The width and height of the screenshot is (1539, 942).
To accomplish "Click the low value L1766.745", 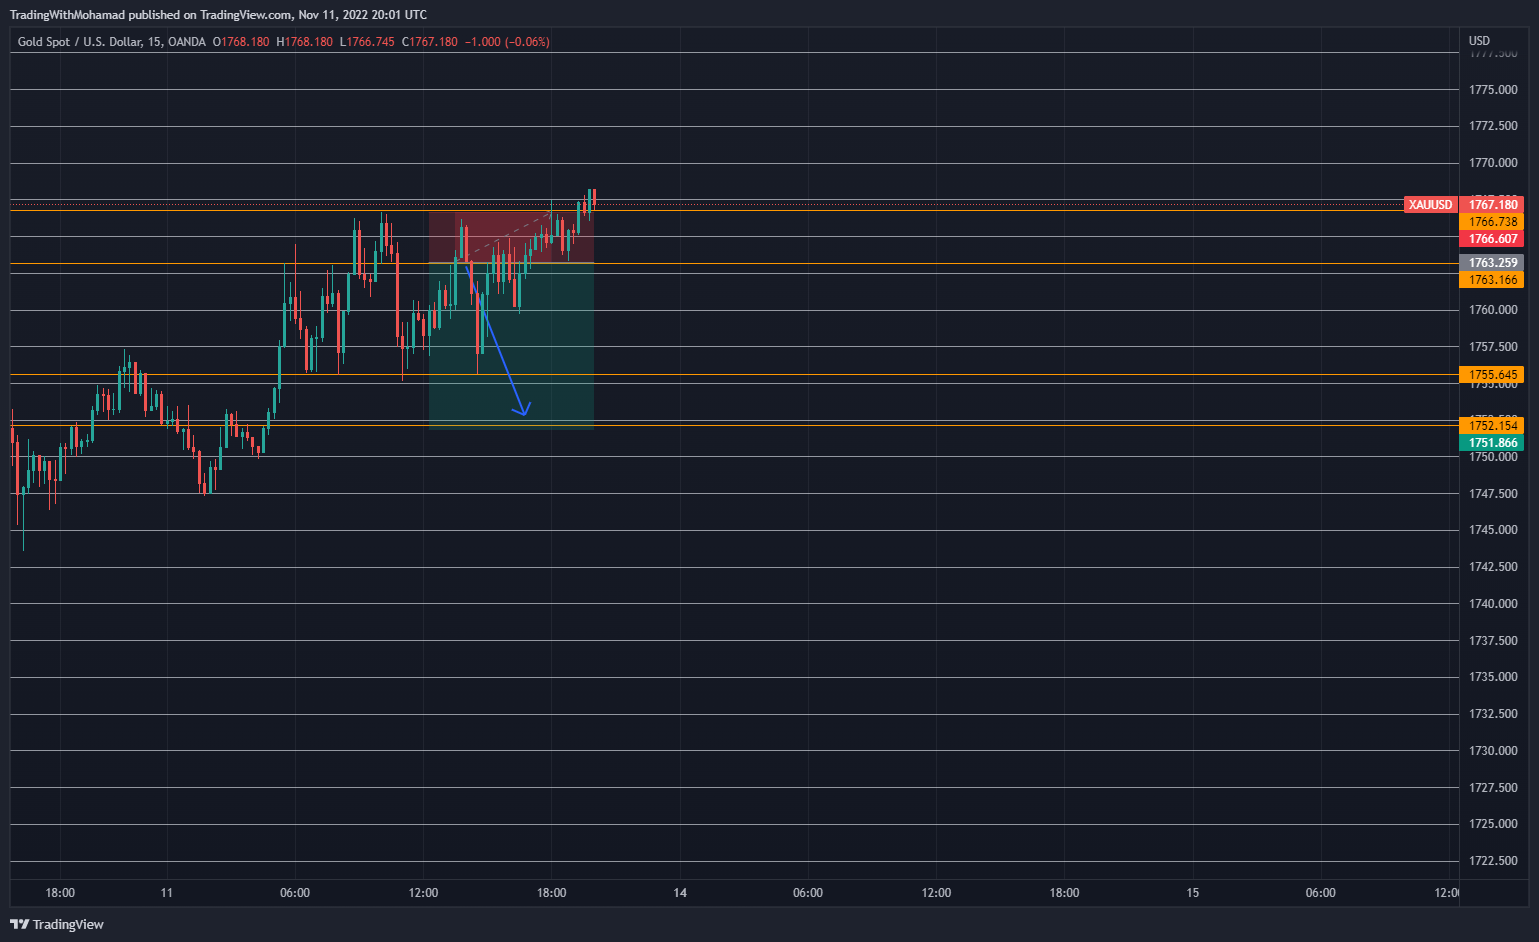I will [x=367, y=42].
